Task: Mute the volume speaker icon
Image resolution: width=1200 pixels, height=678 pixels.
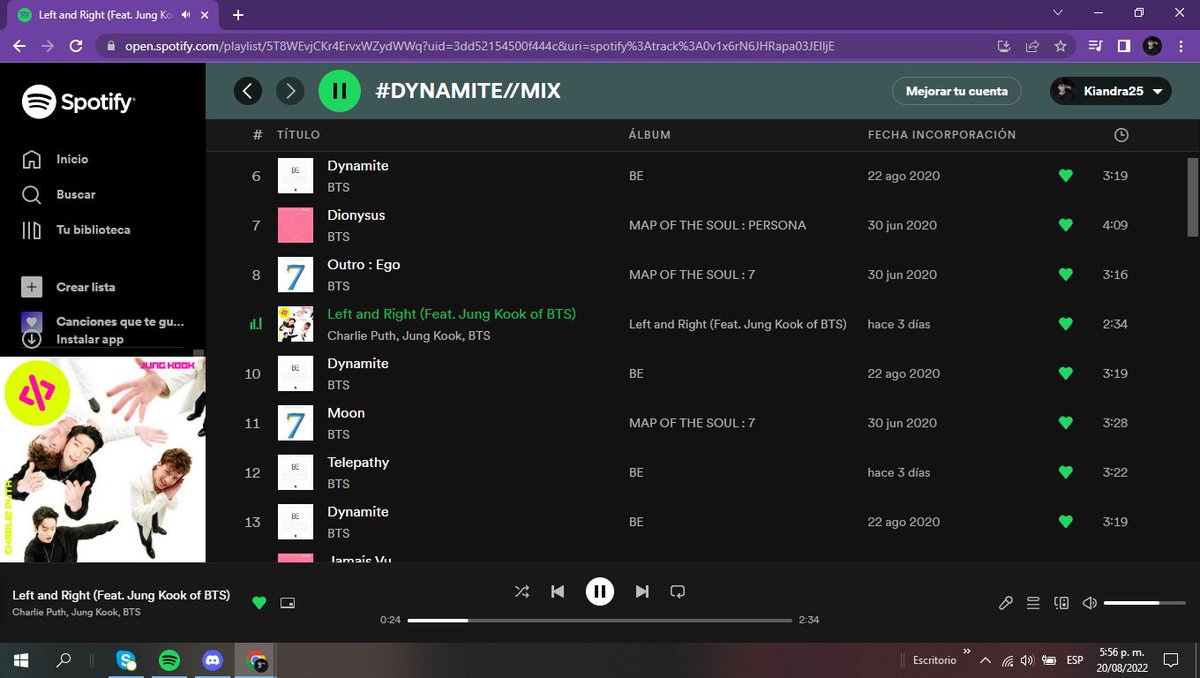Action: coord(1090,603)
